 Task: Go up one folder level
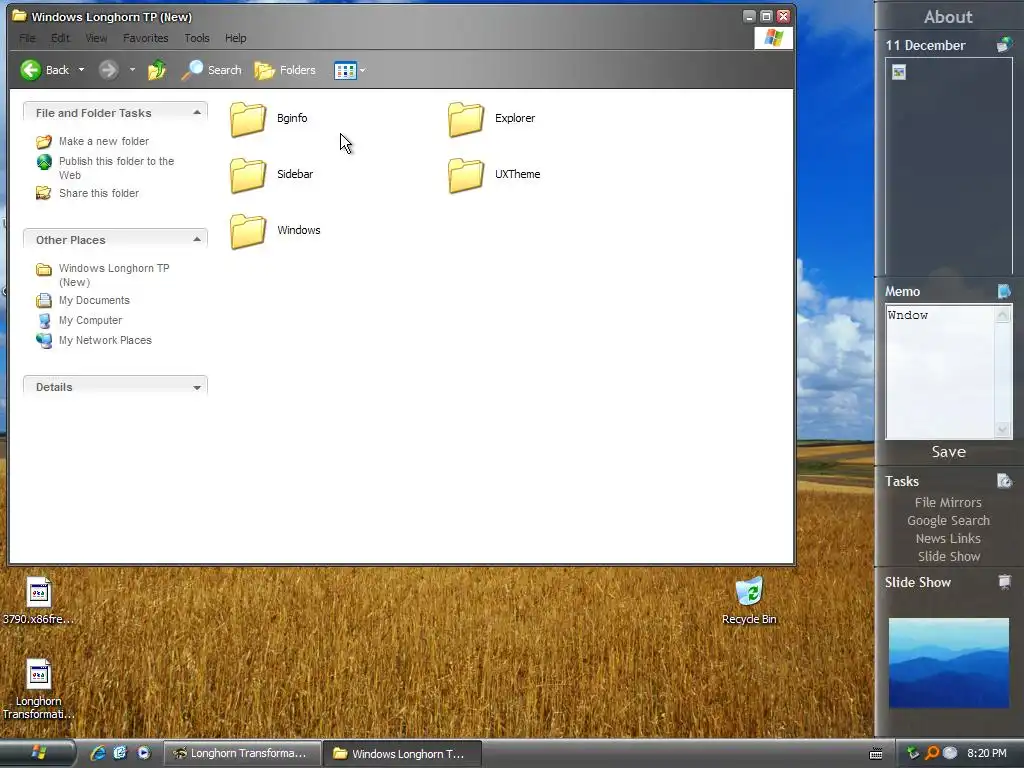pyautogui.click(x=157, y=70)
